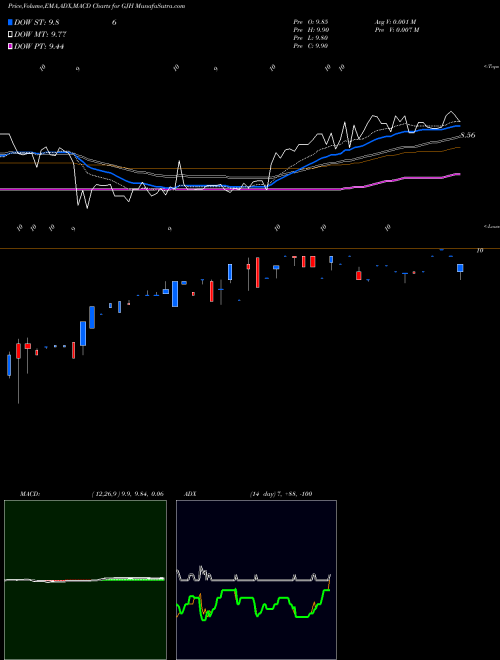Click the '<-Tops' marker label
500x660 pixels.
pyautogui.click(x=492, y=67)
